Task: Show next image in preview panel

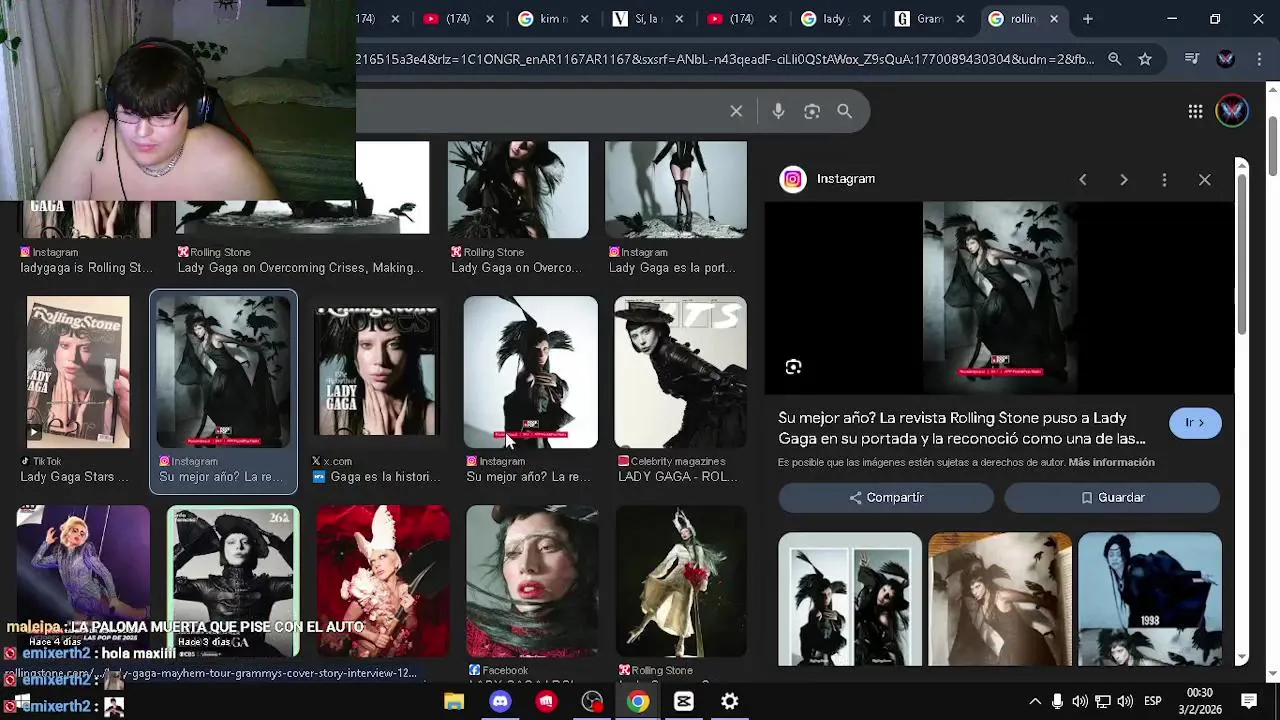Action: click(1124, 179)
